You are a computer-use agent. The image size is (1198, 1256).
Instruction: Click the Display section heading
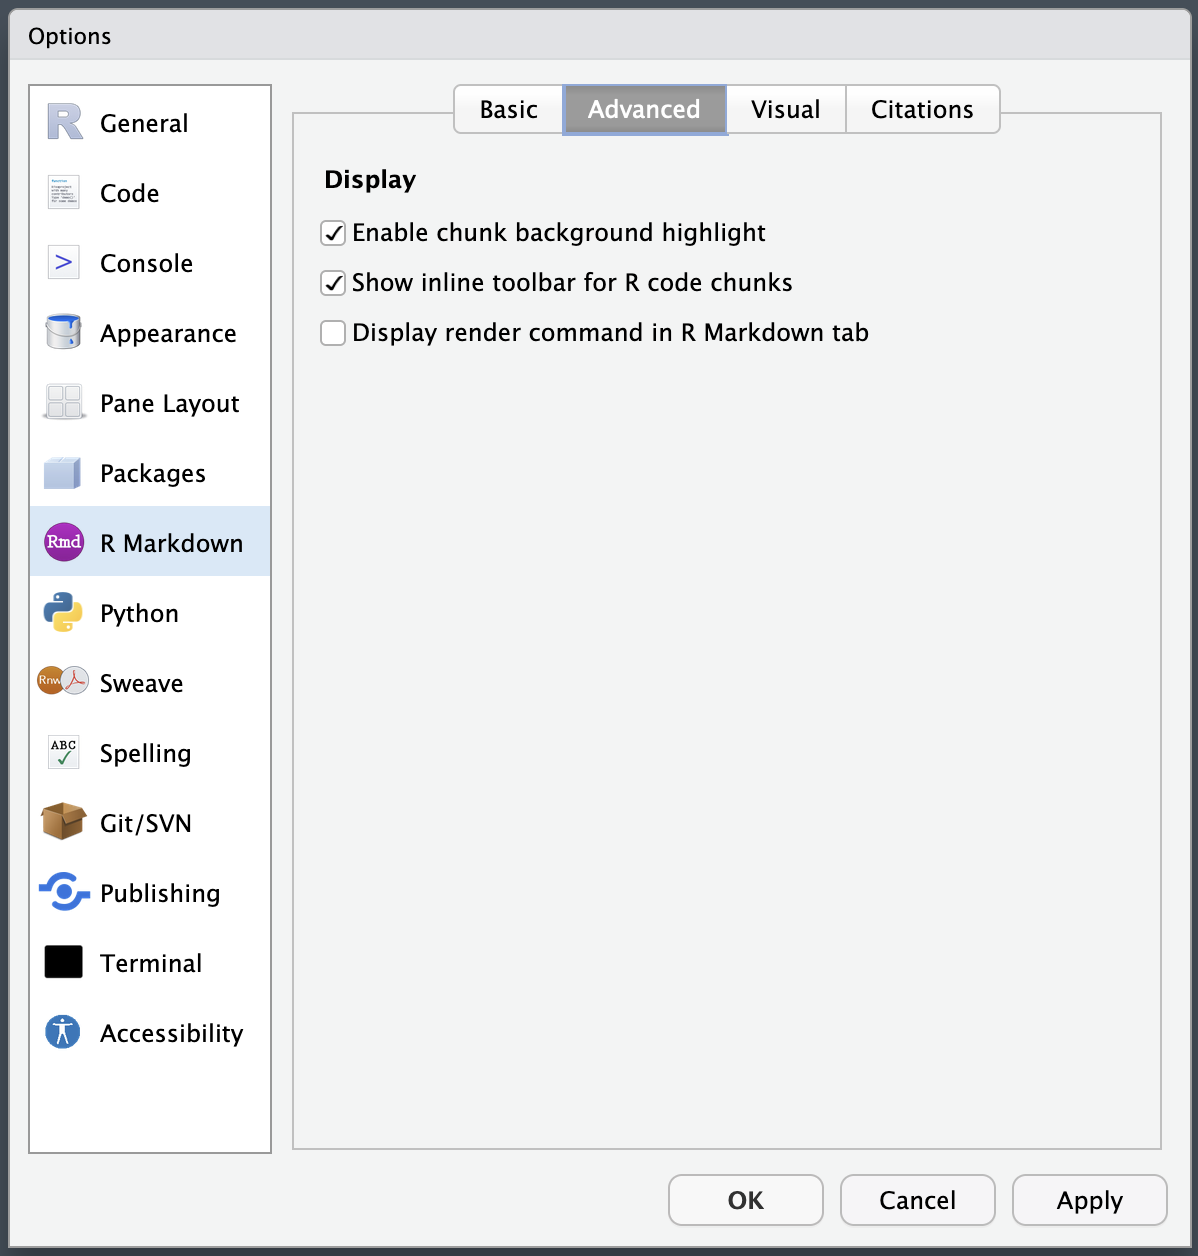click(370, 180)
